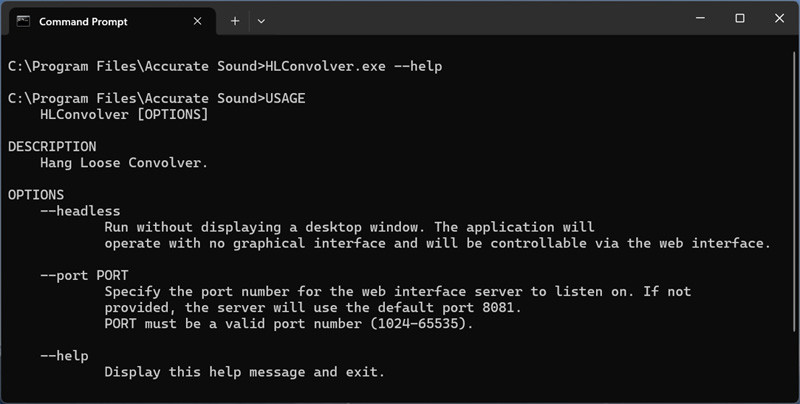Open a new terminal tab
This screenshot has height=404, width=800.
point(235,20)
